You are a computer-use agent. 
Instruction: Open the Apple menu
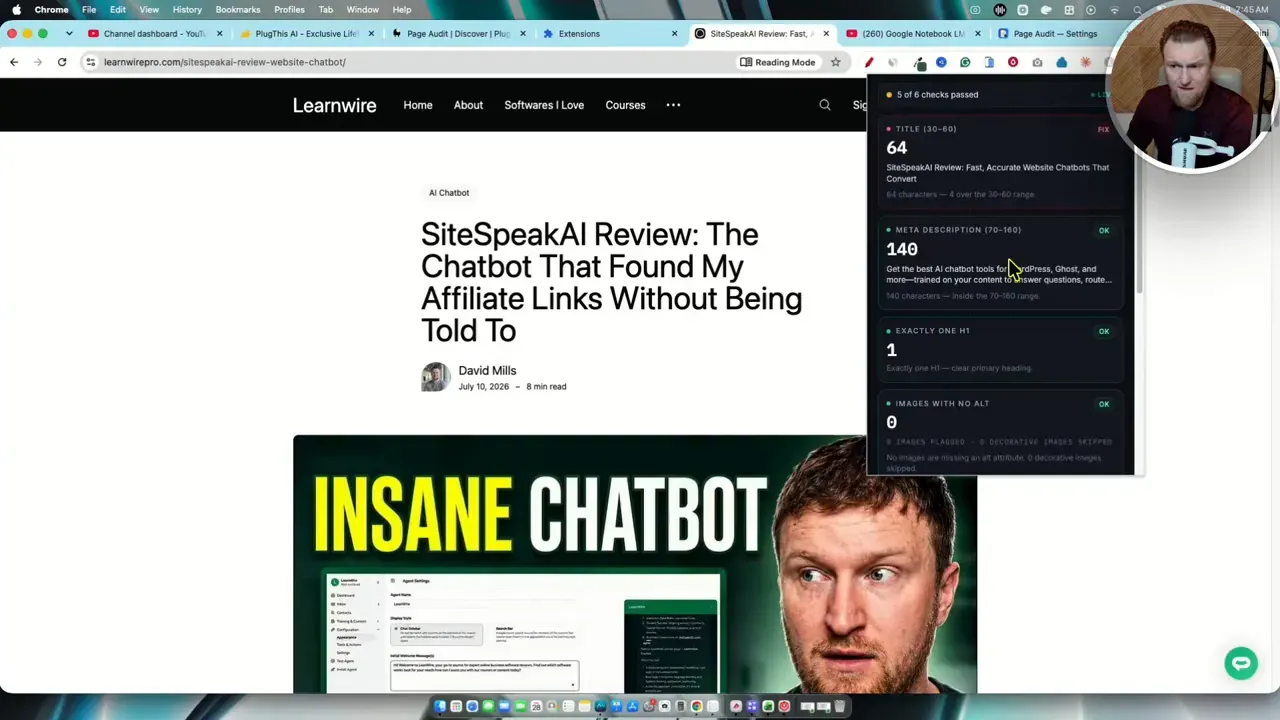tap(17, 10)
